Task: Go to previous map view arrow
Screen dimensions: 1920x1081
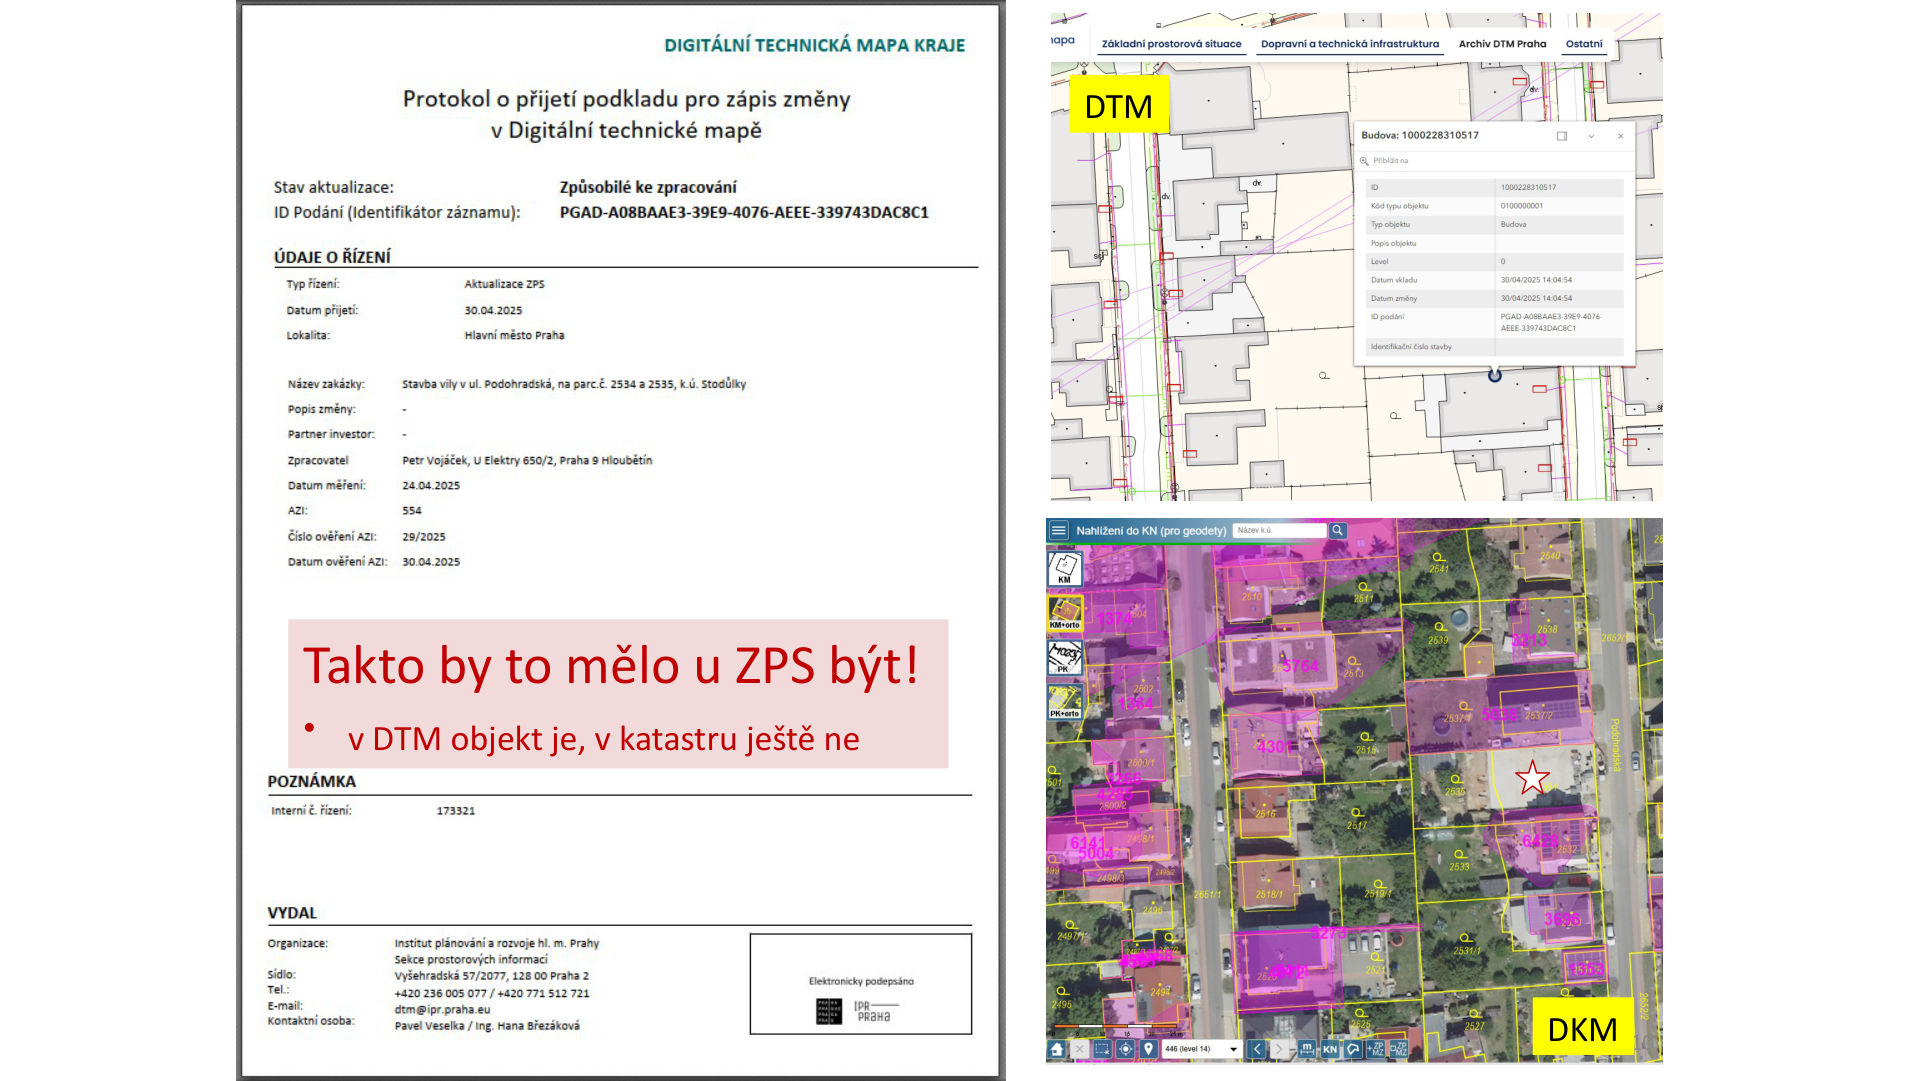Action: [x=1257, y=1049]
